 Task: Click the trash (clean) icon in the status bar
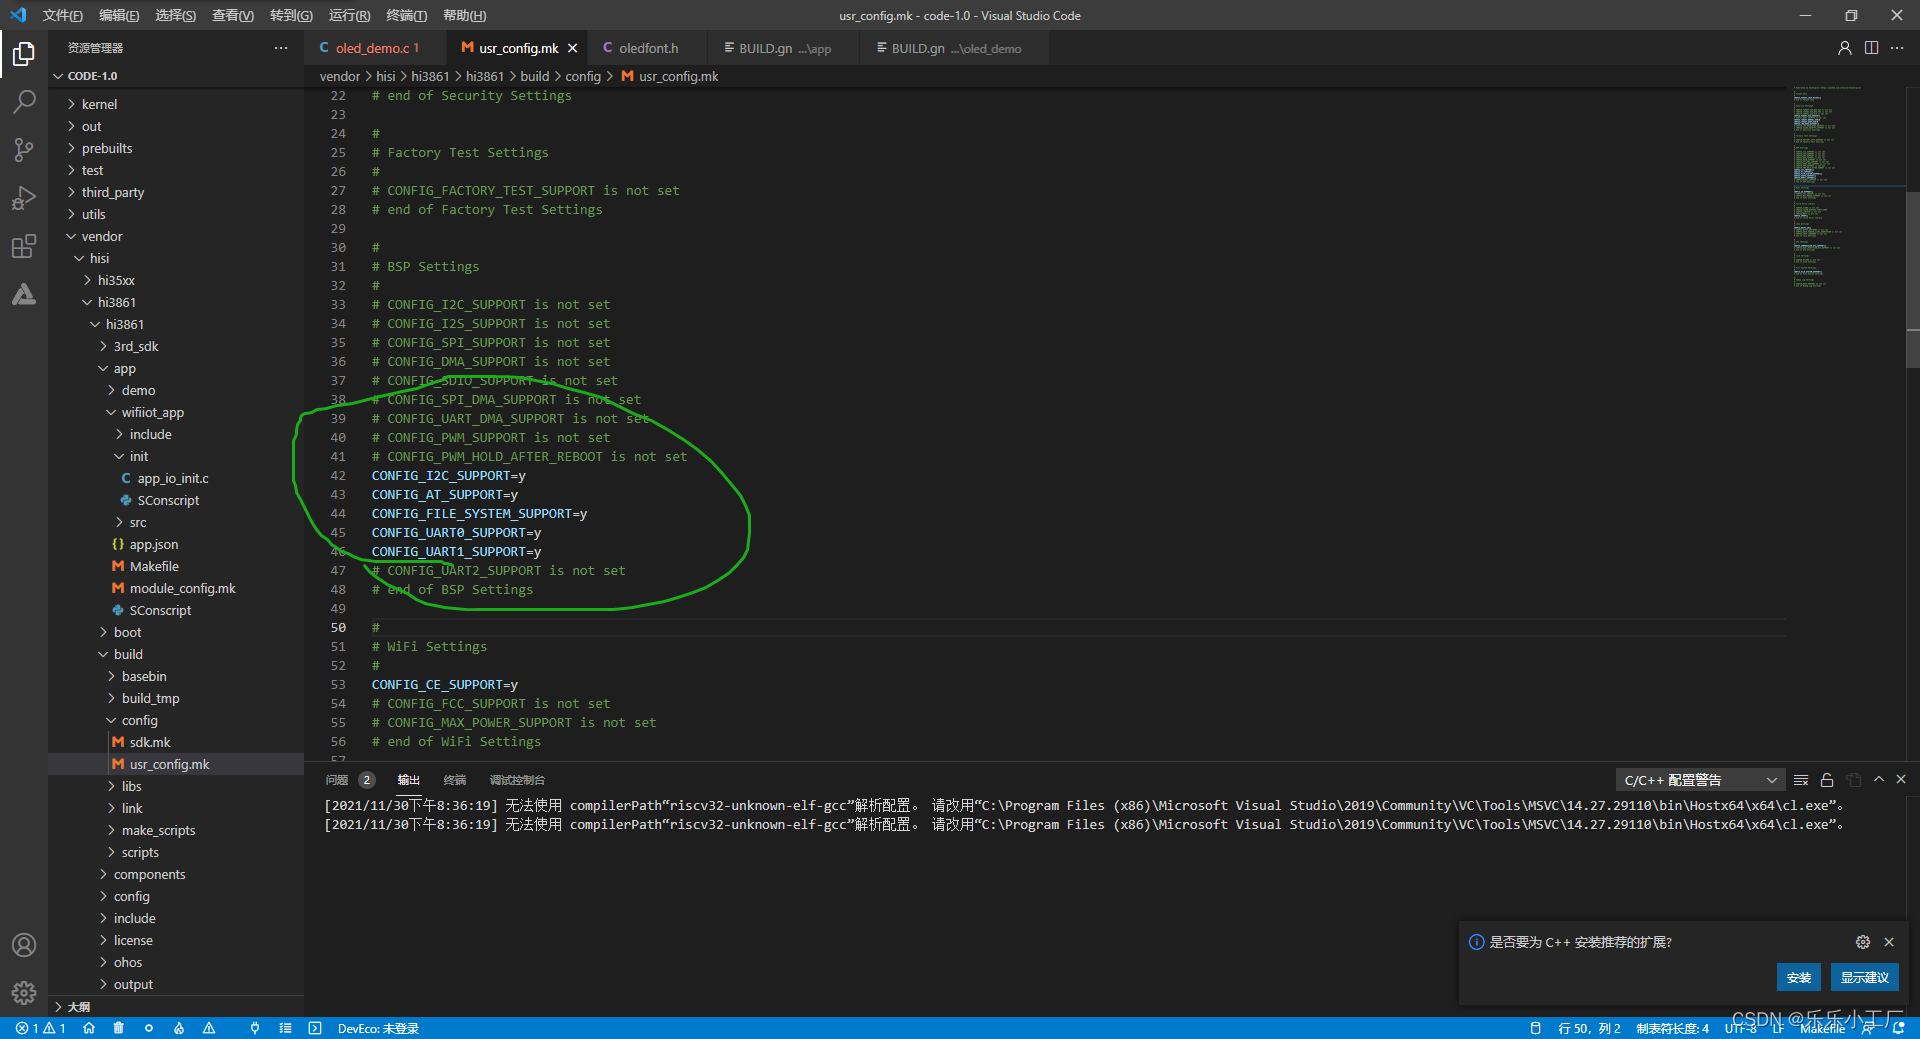118,1028
